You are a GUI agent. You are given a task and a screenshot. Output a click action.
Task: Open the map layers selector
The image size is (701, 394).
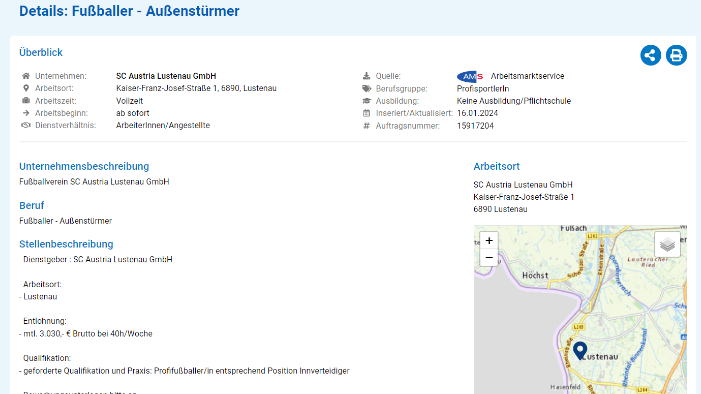(667, 244)
